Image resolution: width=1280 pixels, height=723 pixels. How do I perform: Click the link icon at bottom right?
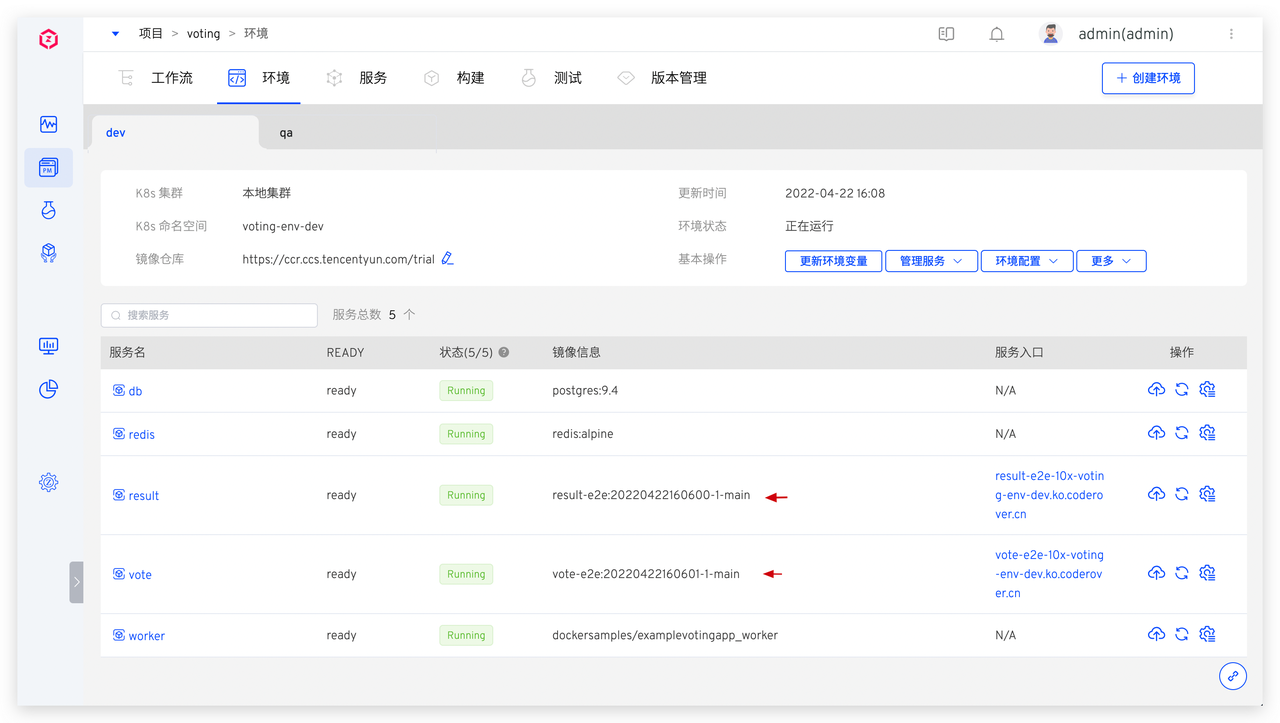coord(1232,676)
